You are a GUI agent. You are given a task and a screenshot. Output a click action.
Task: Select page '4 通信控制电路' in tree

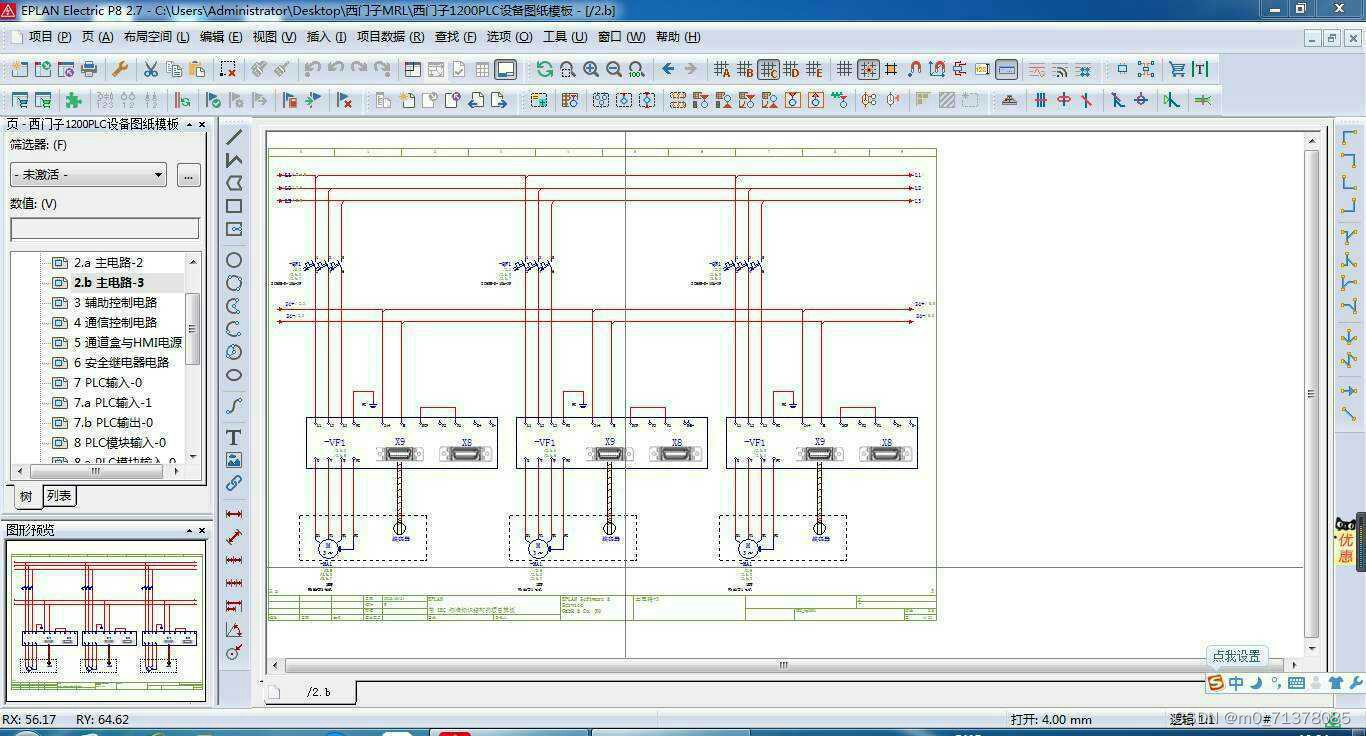coord(115,322)
